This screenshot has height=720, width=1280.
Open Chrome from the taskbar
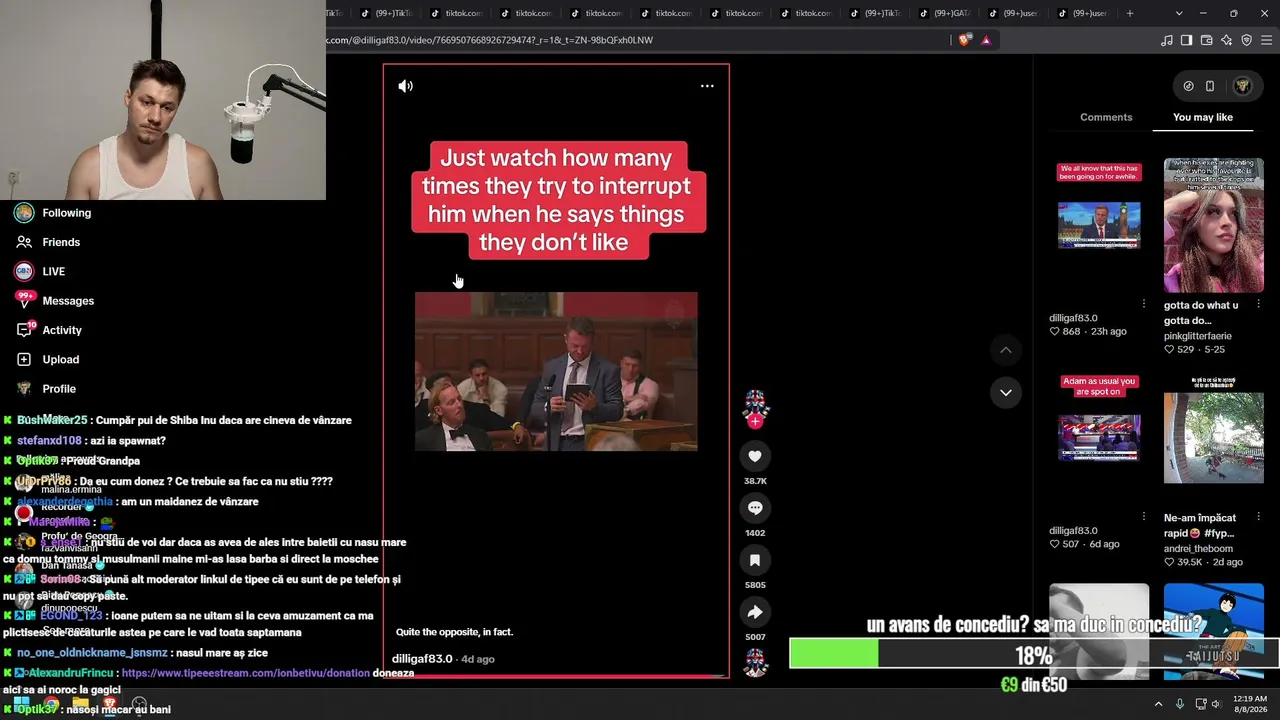point(51,704)
